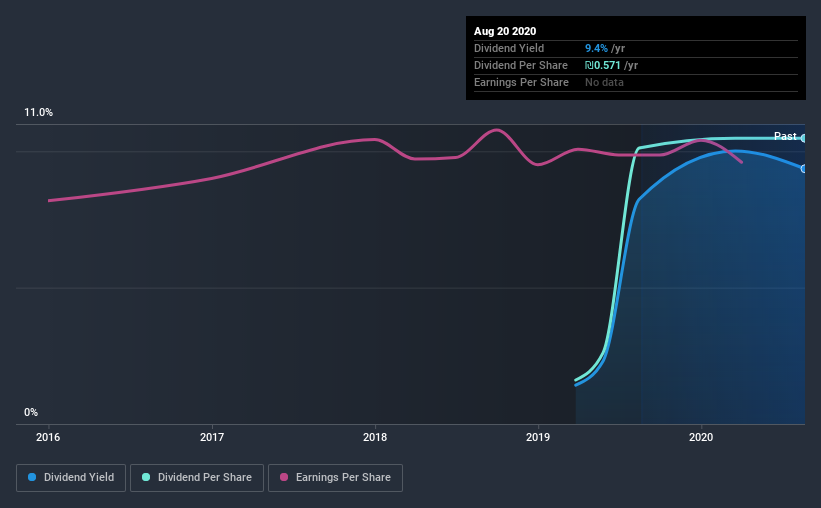Screen dimensions: 821x508
Task: Click the 2020 x-axis label
Action: pos(701,437)
